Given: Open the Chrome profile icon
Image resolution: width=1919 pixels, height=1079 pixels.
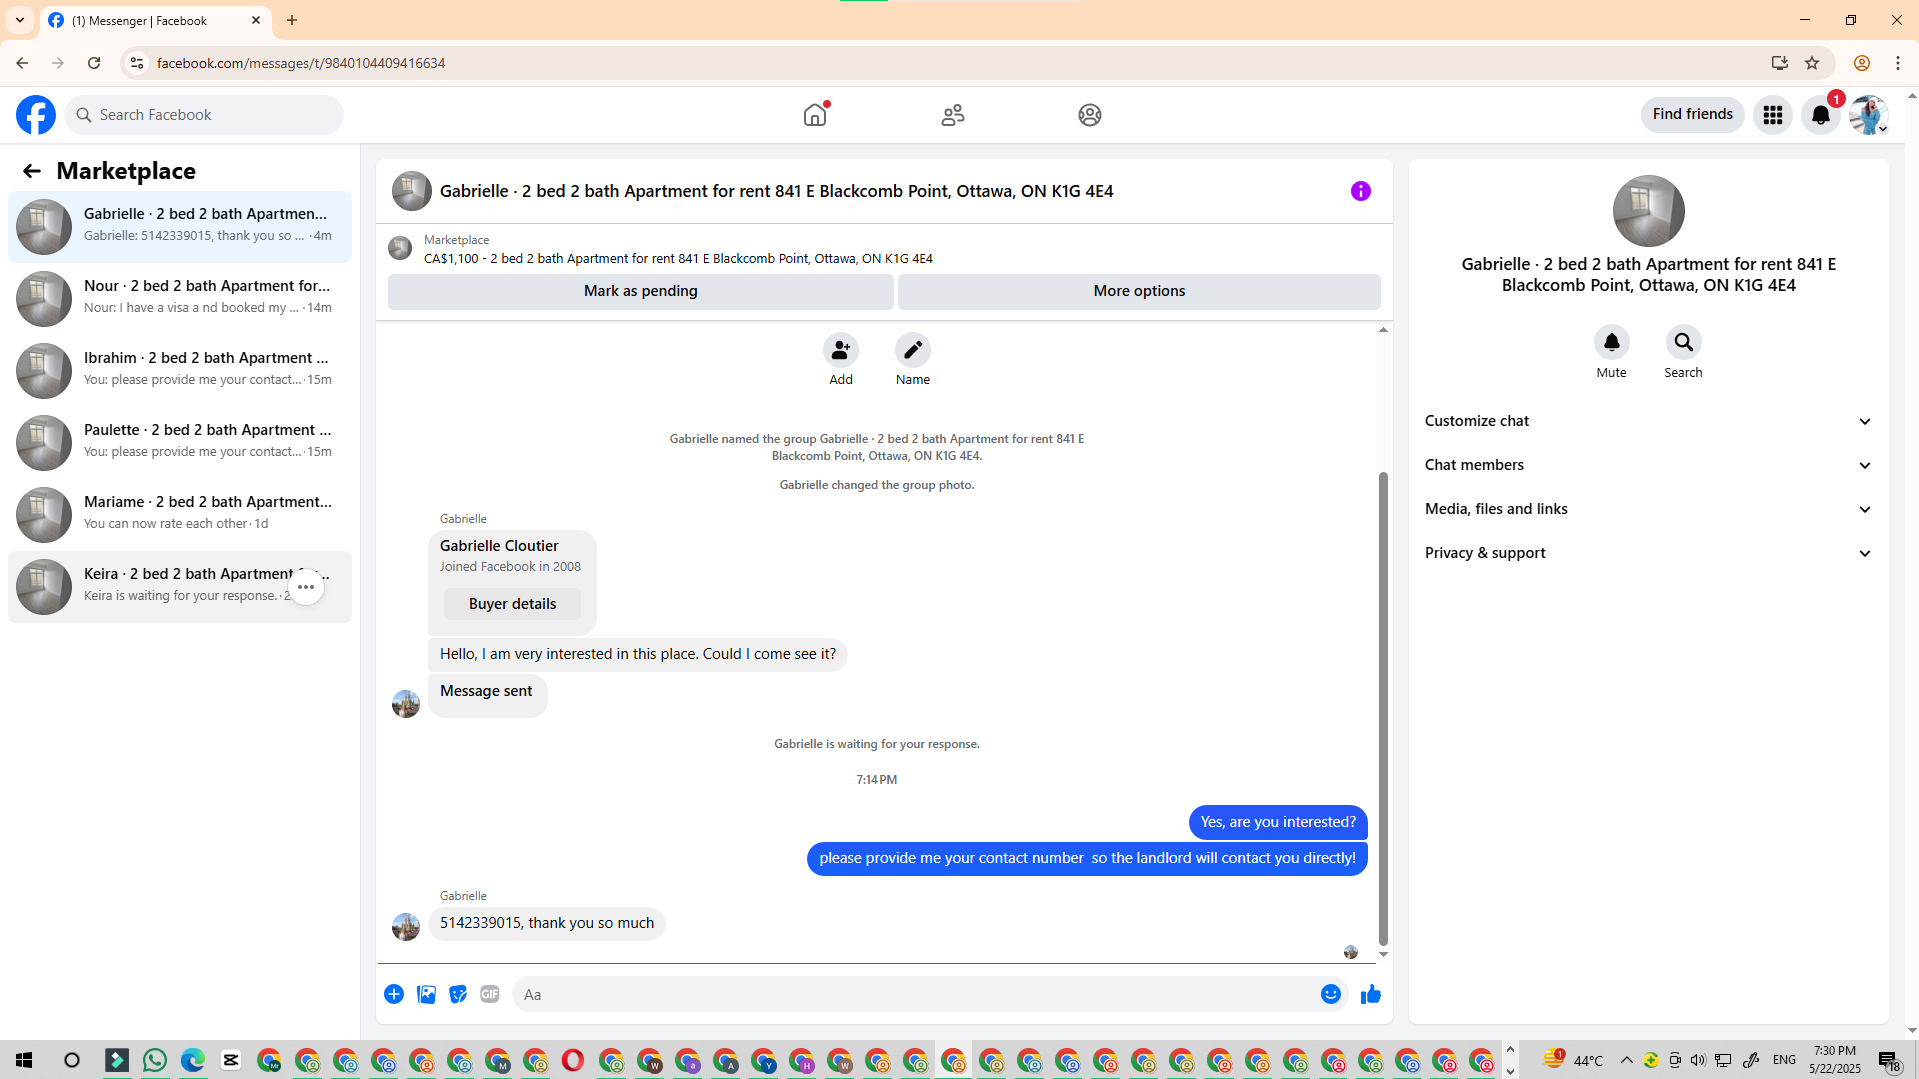Looking at the screenshot, I should (1862, 63).
